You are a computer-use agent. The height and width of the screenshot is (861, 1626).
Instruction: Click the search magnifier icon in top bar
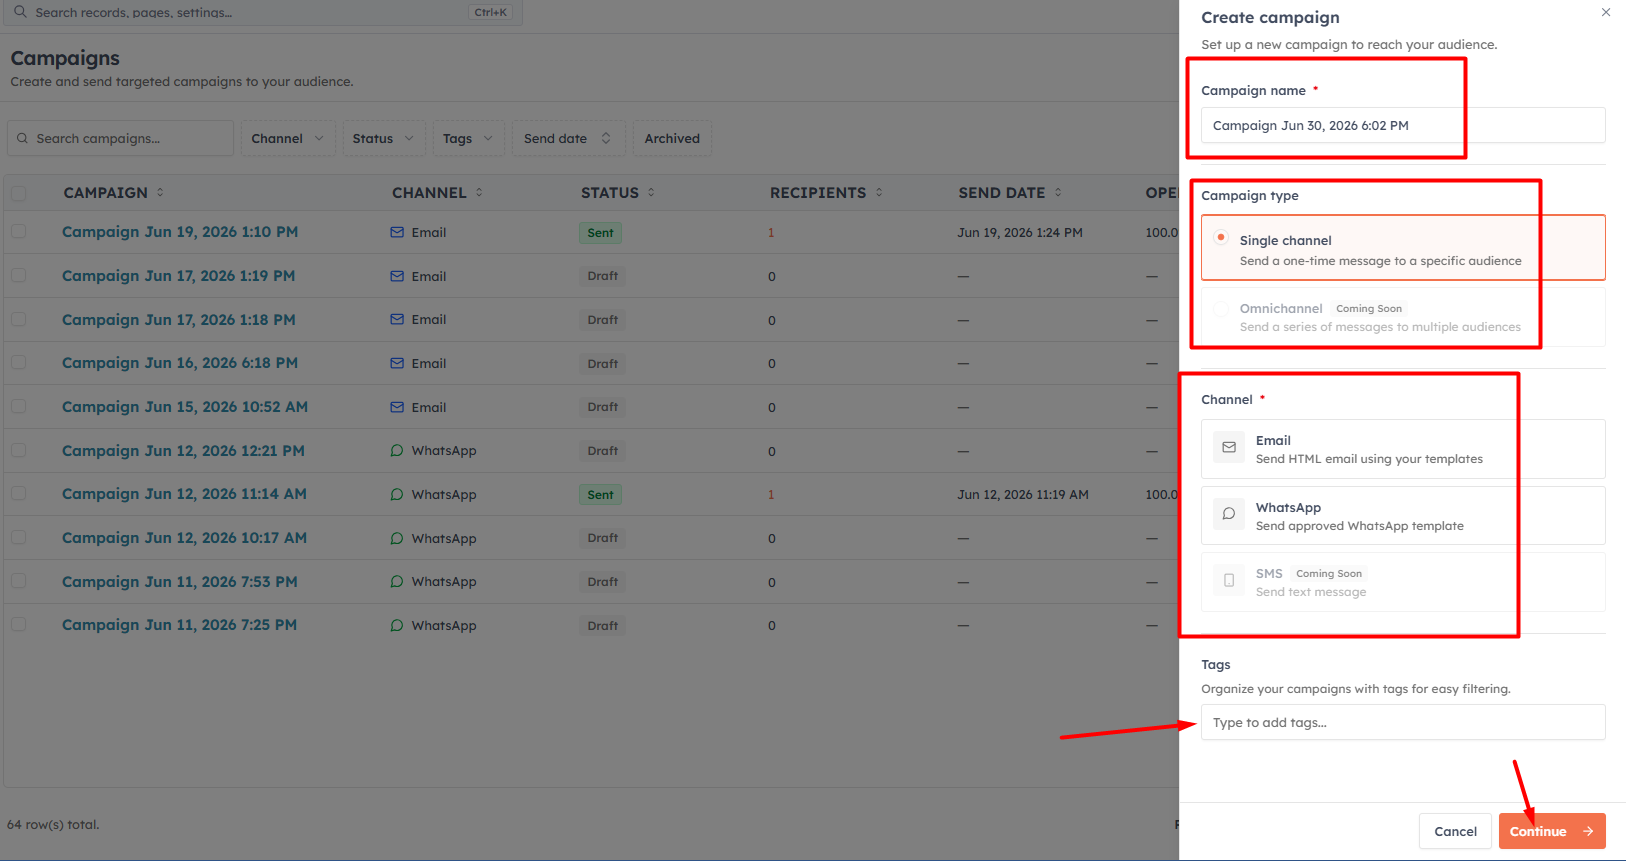pos(20,12)
